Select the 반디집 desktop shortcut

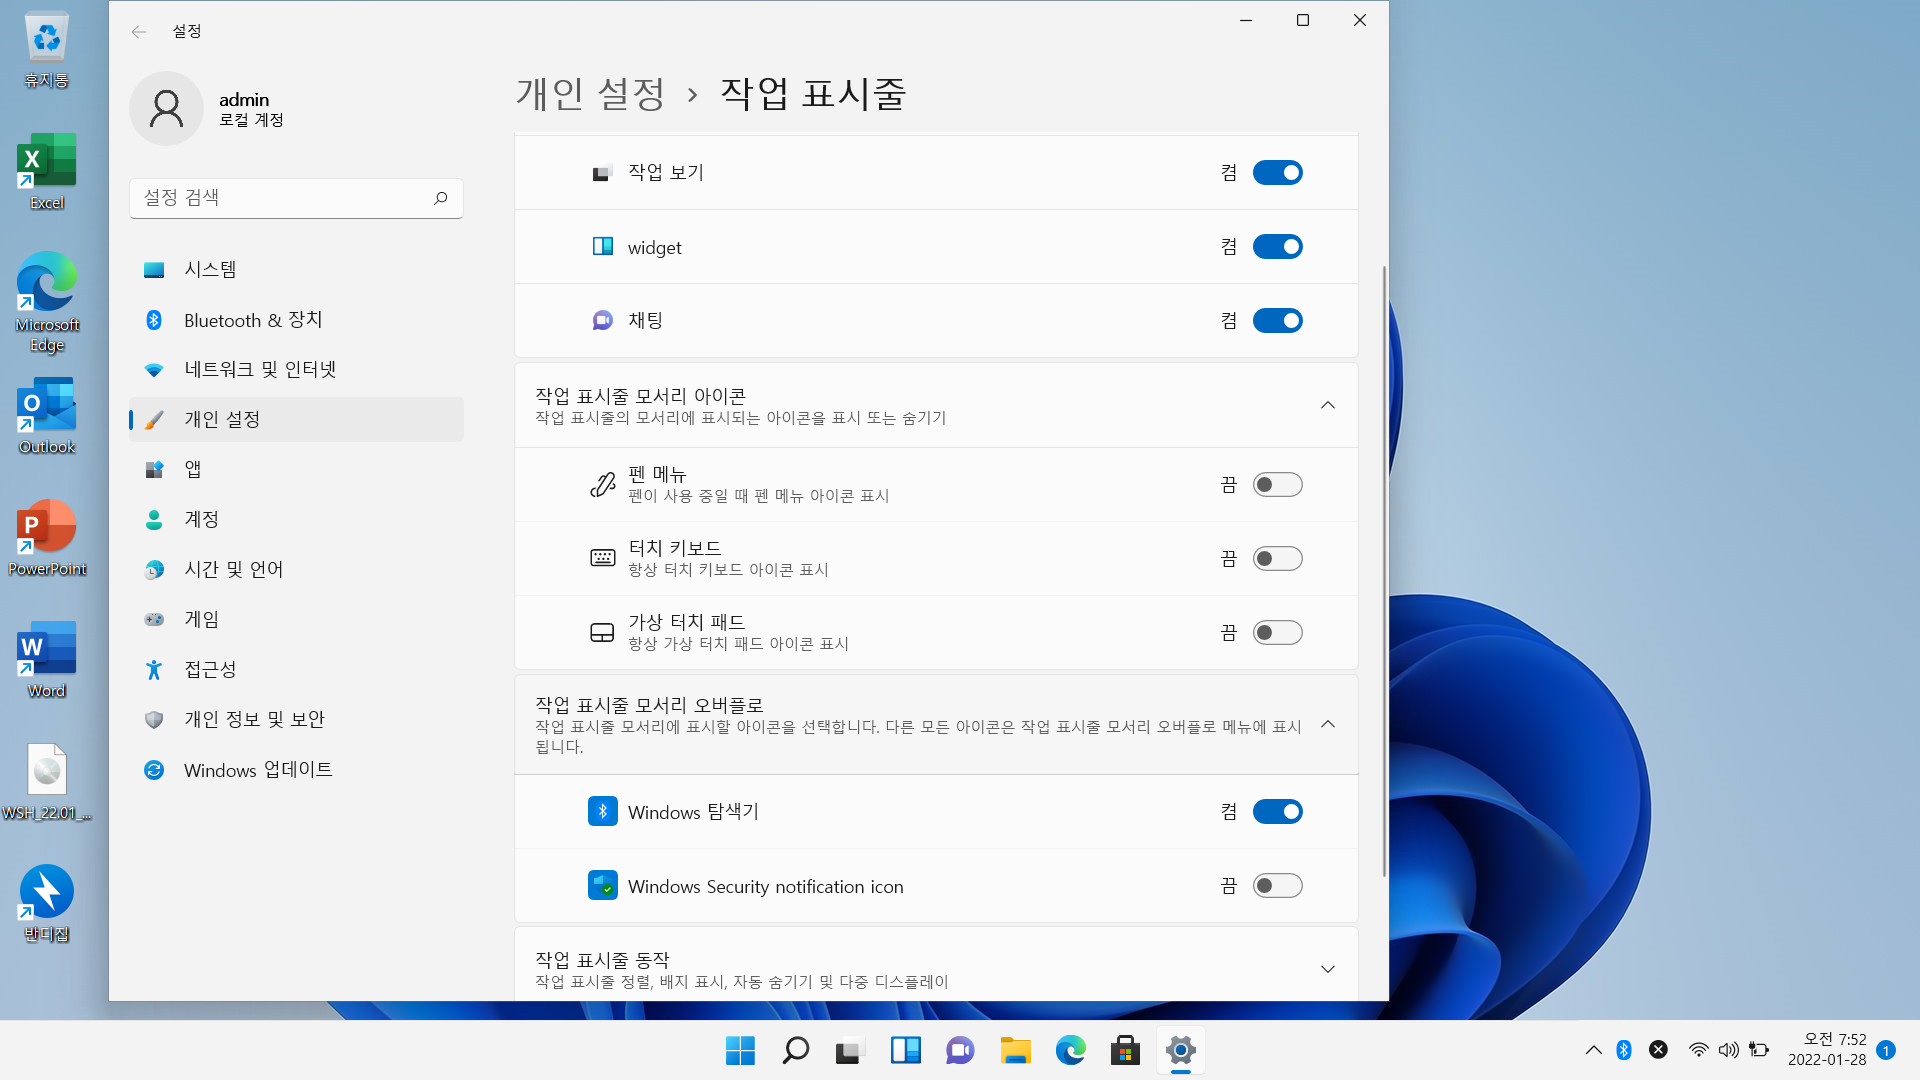[47, 904]
